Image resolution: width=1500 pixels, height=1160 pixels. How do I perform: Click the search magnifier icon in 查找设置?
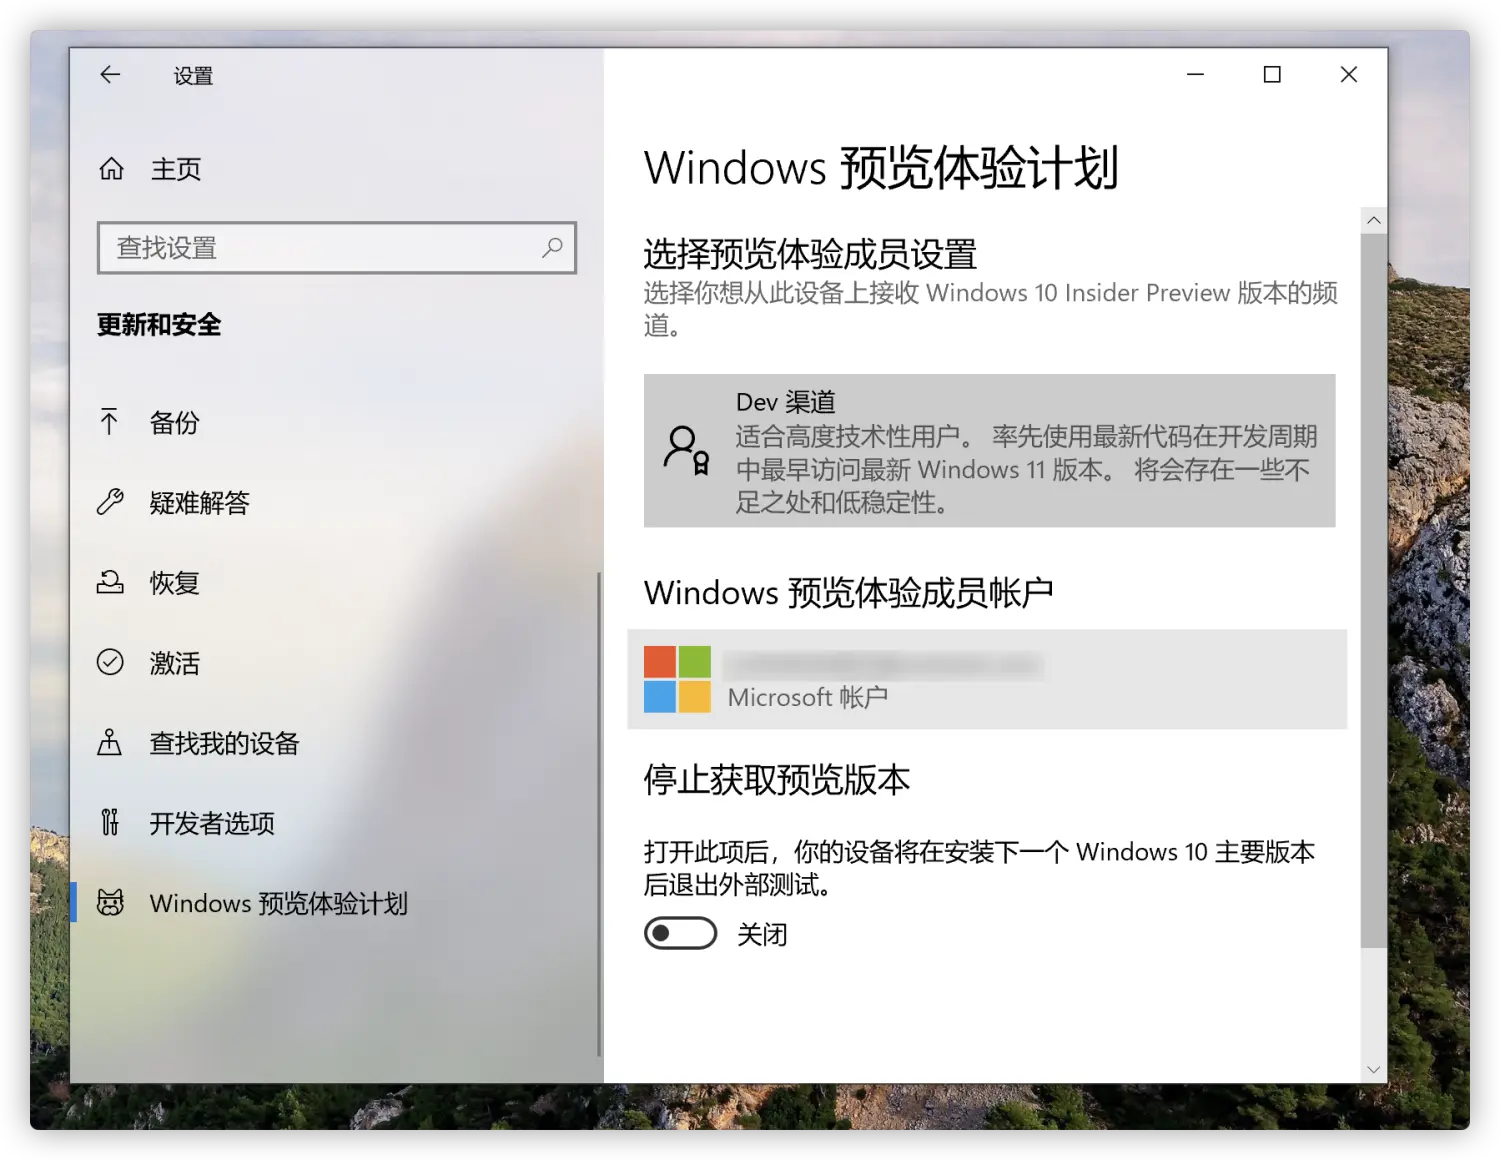pos(552,247)
